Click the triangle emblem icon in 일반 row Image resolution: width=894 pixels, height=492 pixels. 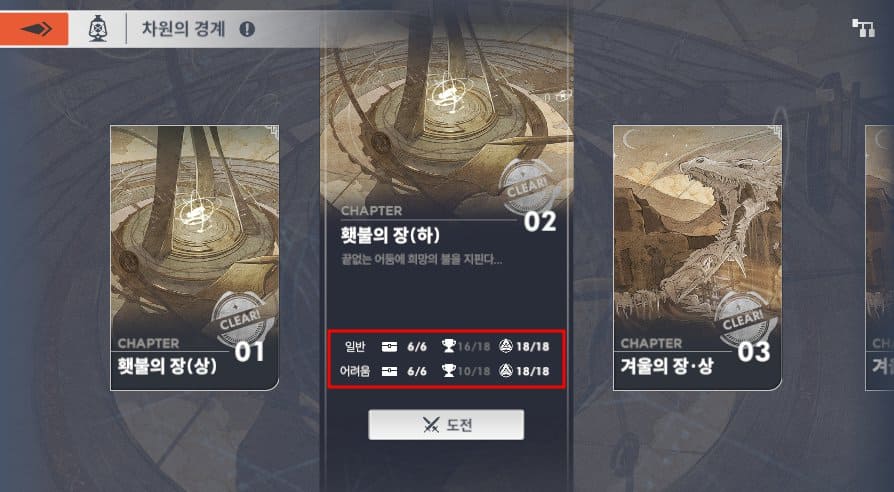click(506, 345)
